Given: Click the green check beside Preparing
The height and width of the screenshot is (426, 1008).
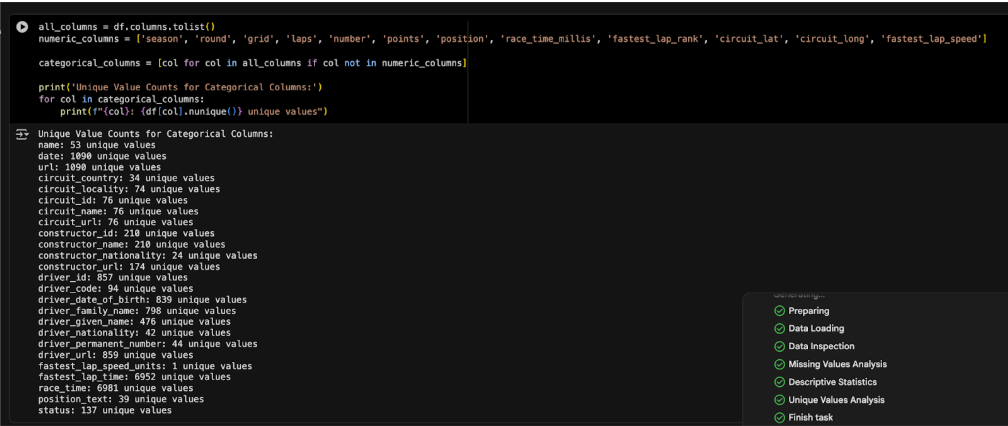Looking at the screenshot, I should coord(779,311).
